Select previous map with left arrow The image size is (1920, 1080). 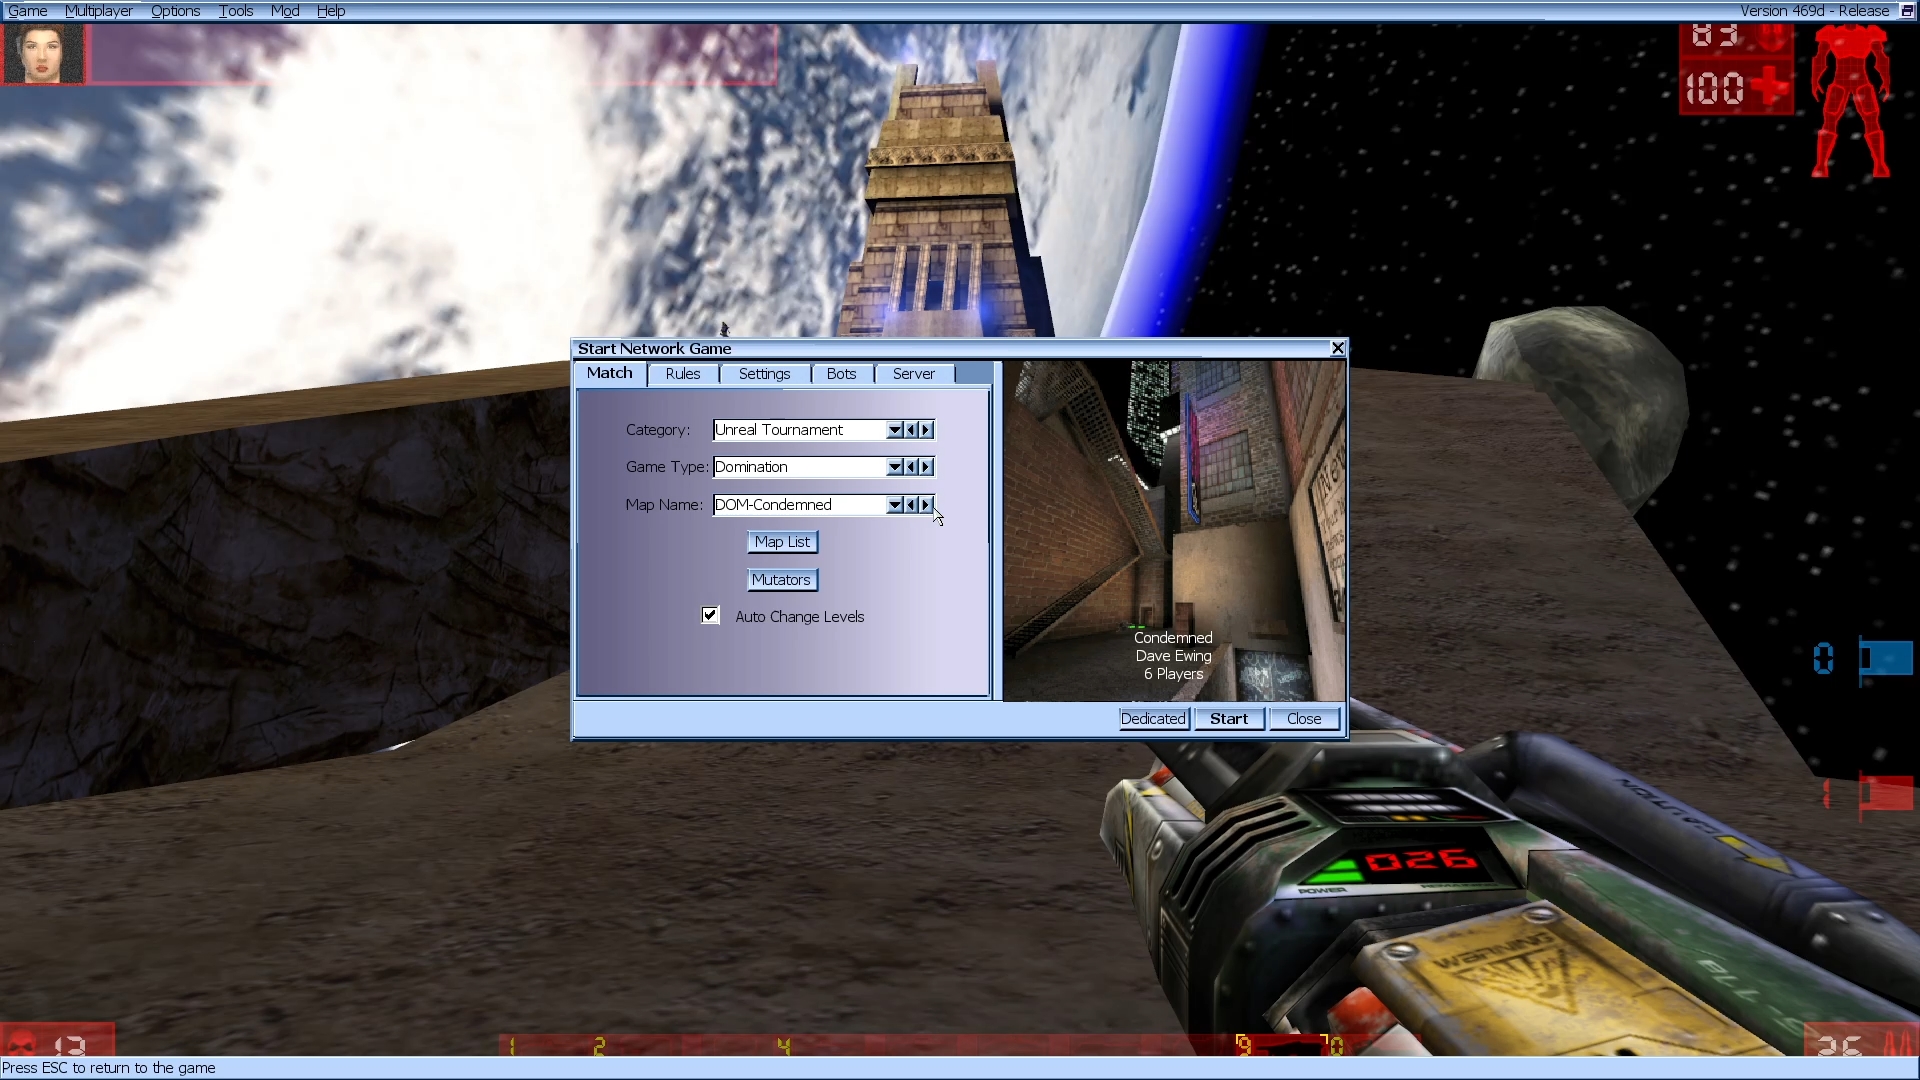911,505
